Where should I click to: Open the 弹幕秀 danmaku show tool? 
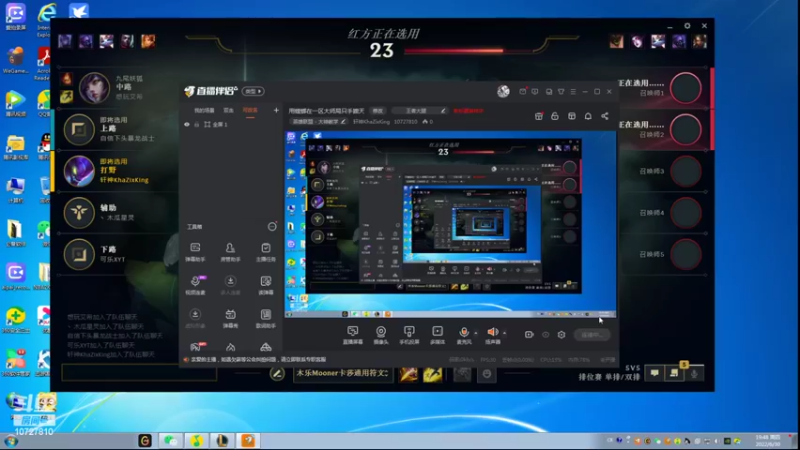230,318
